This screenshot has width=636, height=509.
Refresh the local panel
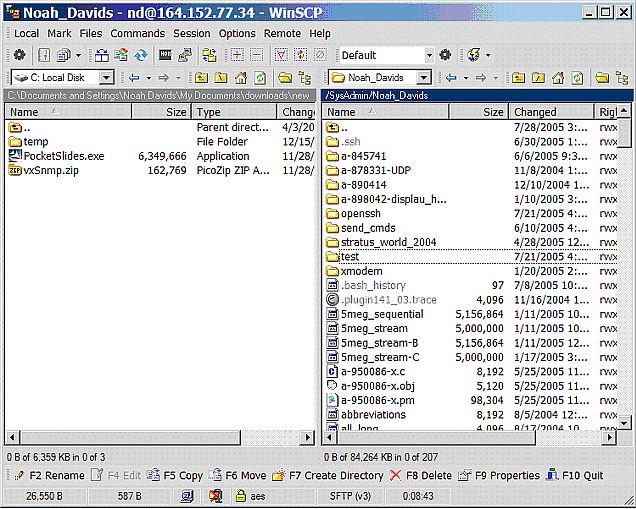(260, 77)
